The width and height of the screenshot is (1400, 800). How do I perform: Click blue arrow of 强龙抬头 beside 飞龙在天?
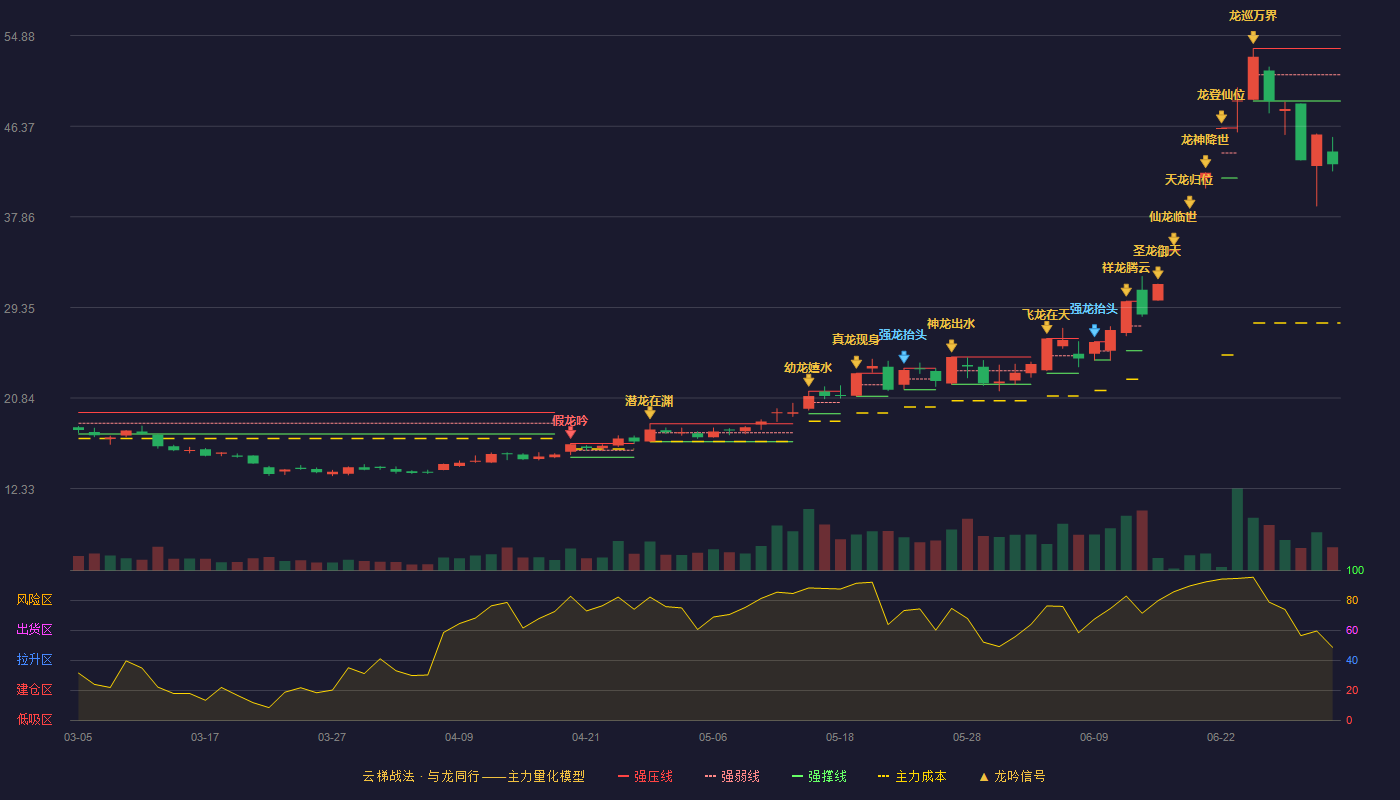(1094, 330)
